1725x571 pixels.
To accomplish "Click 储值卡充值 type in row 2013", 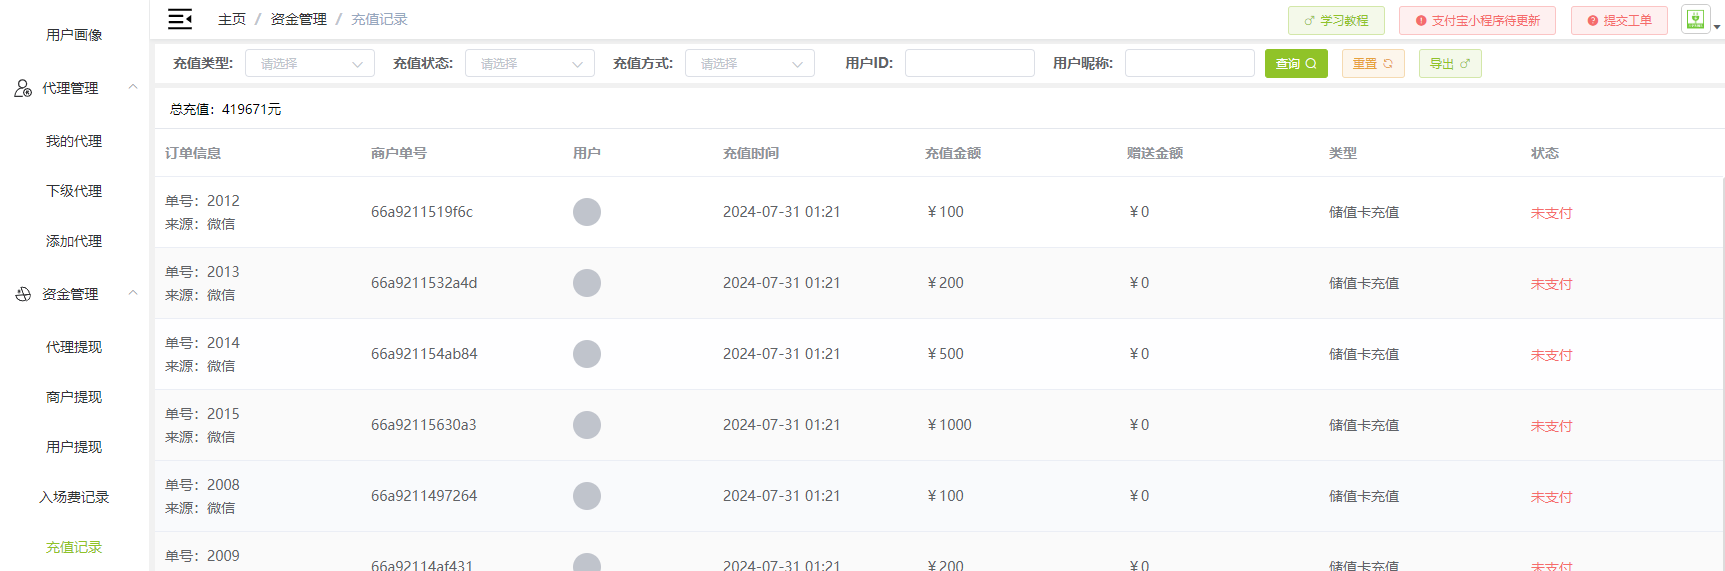I will click(x=1364, y=283).
